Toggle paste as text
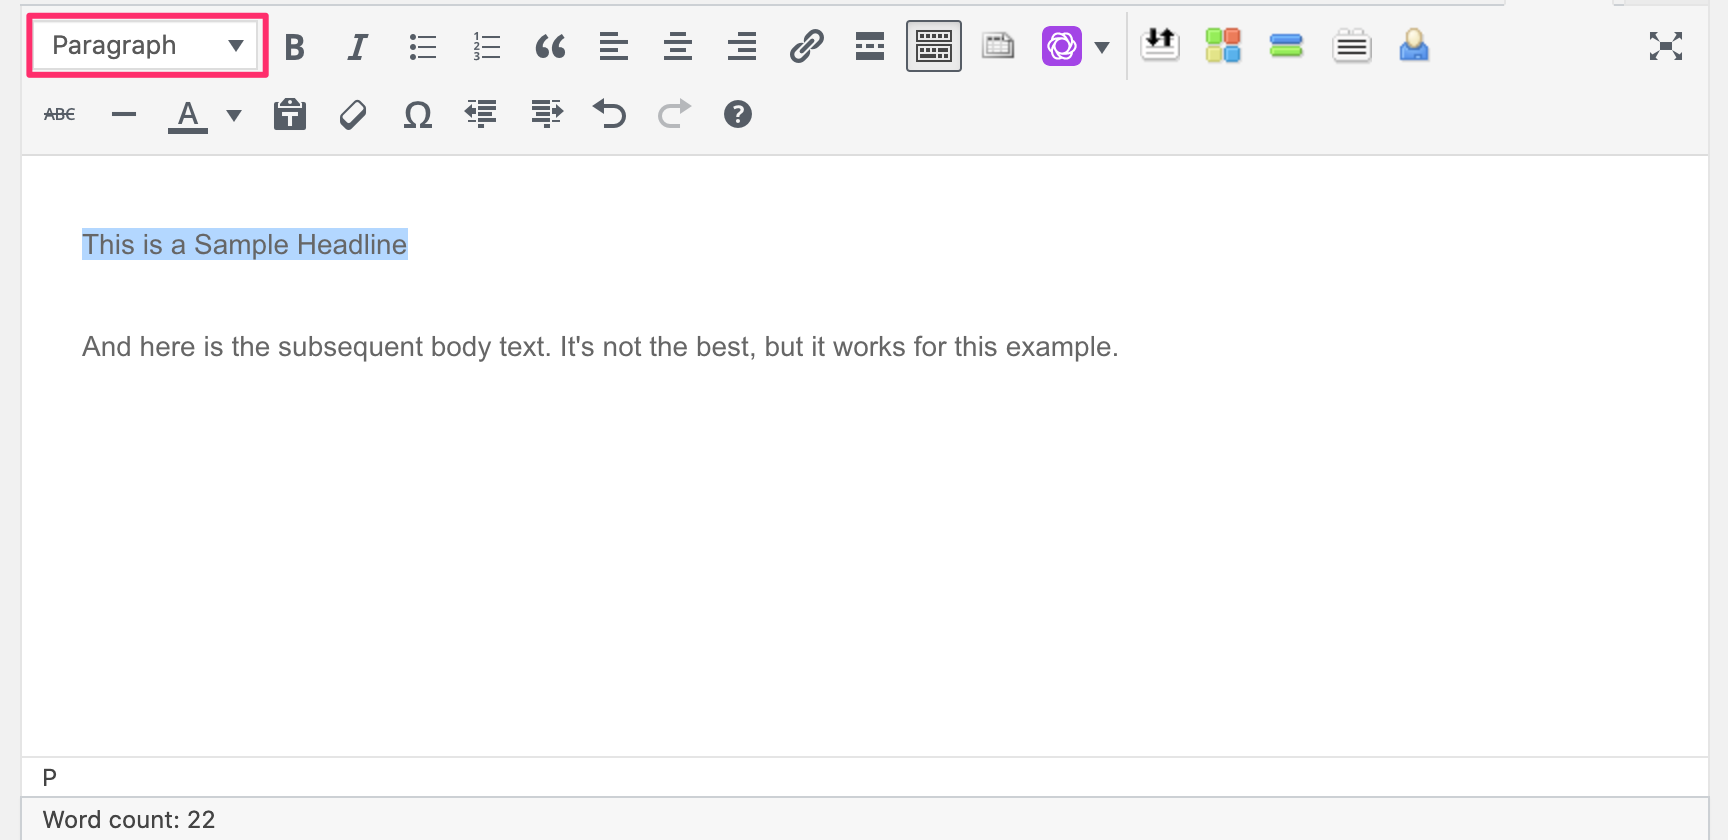The width and height of the screenshot is (1728, 840). [290, 115]
